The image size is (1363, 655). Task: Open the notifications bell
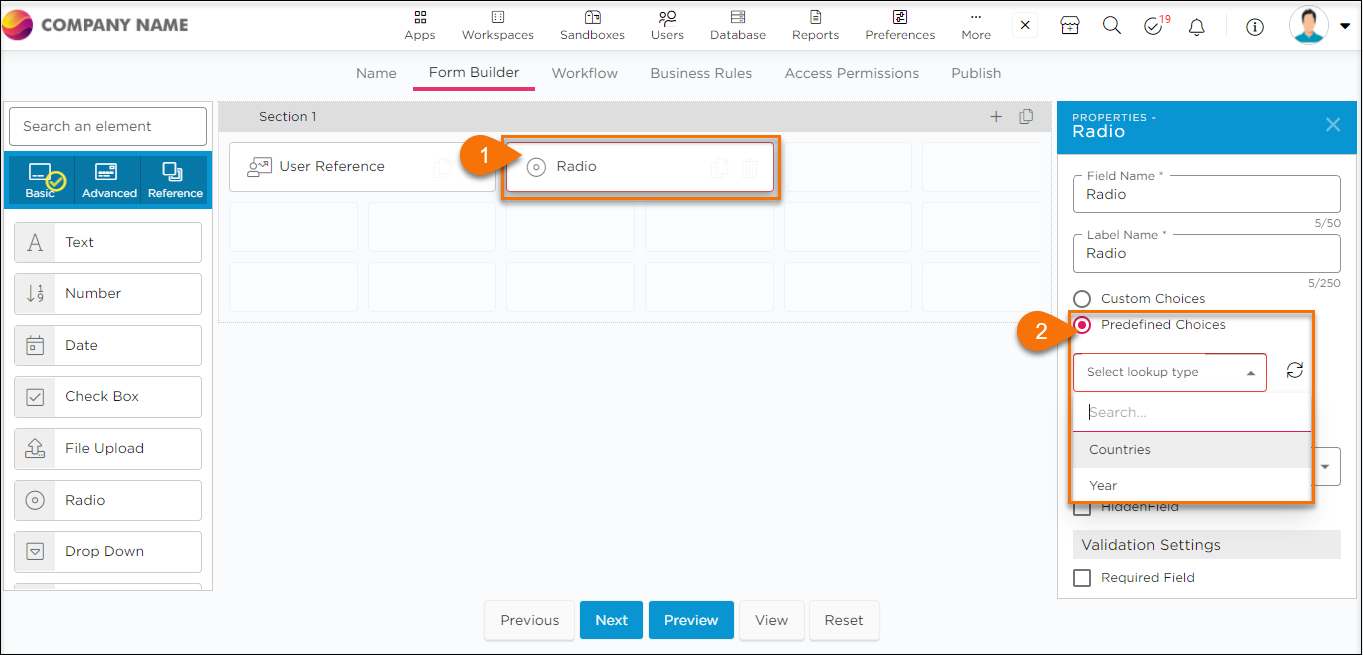(x=1197, y=27)
